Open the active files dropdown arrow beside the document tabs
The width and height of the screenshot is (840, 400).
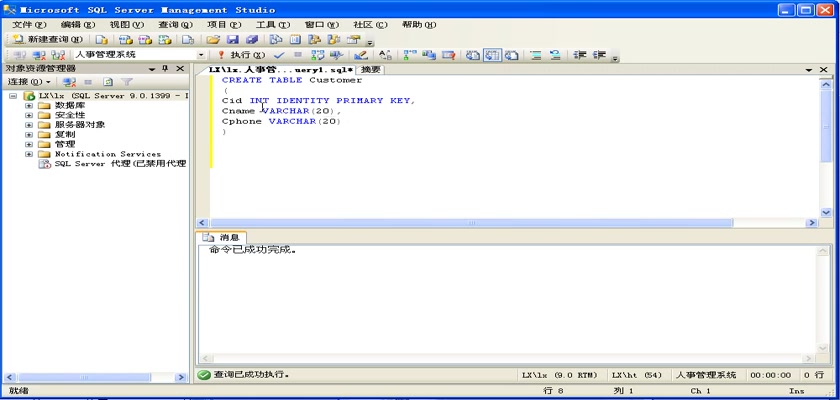pyautogui.click(x=809, y=70)
